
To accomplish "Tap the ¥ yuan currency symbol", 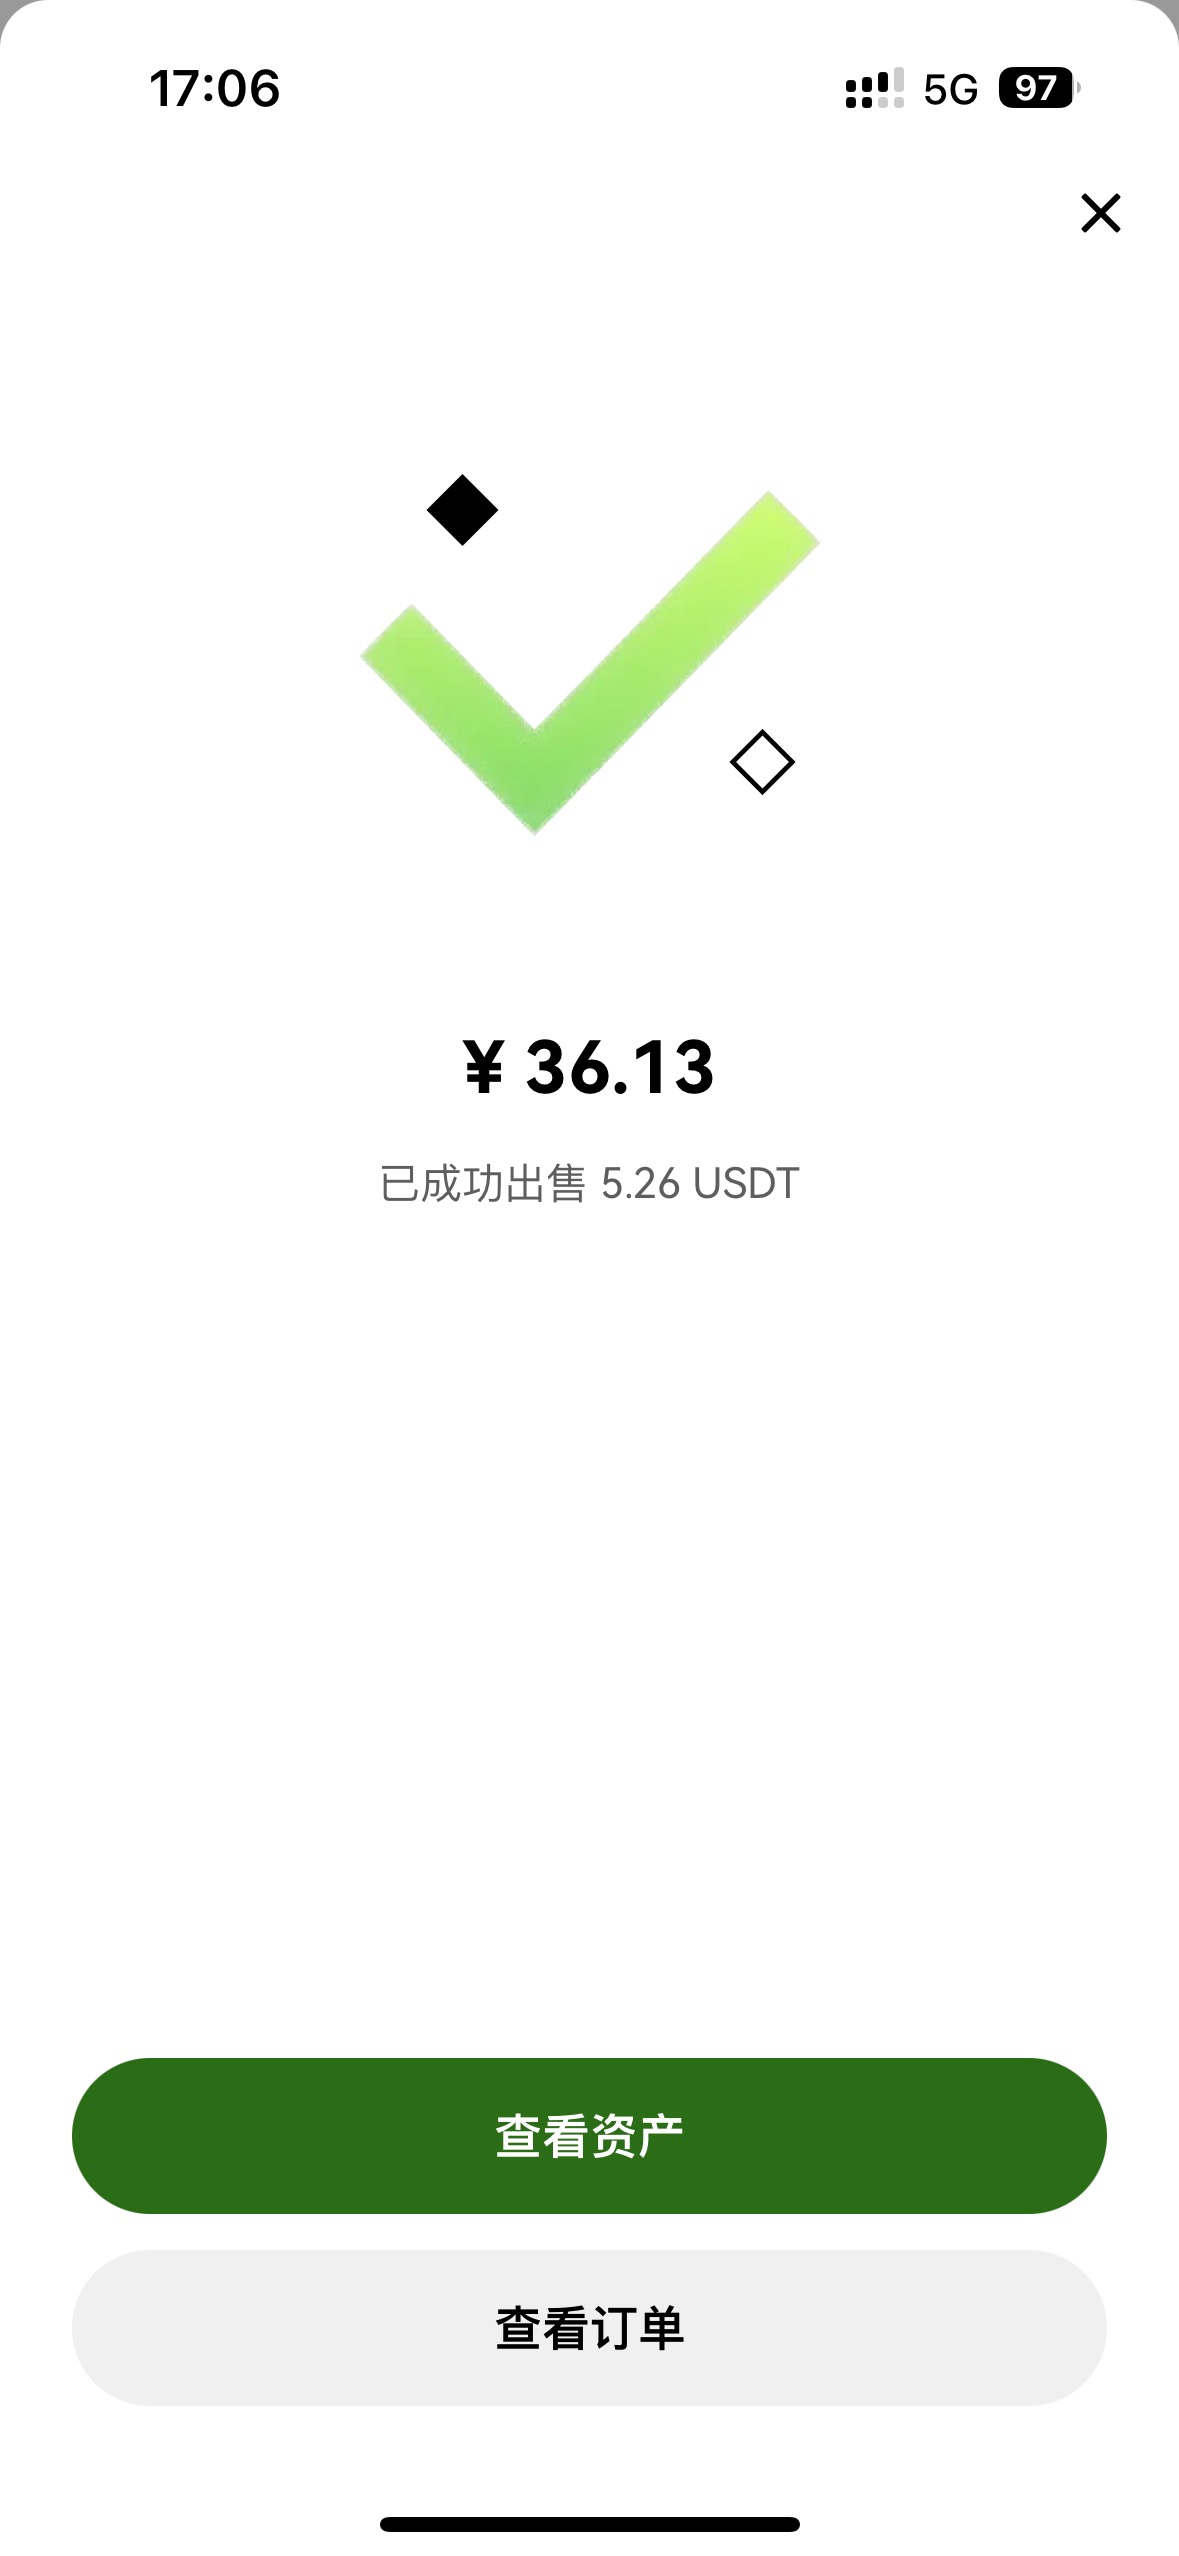I will 484,1067.
